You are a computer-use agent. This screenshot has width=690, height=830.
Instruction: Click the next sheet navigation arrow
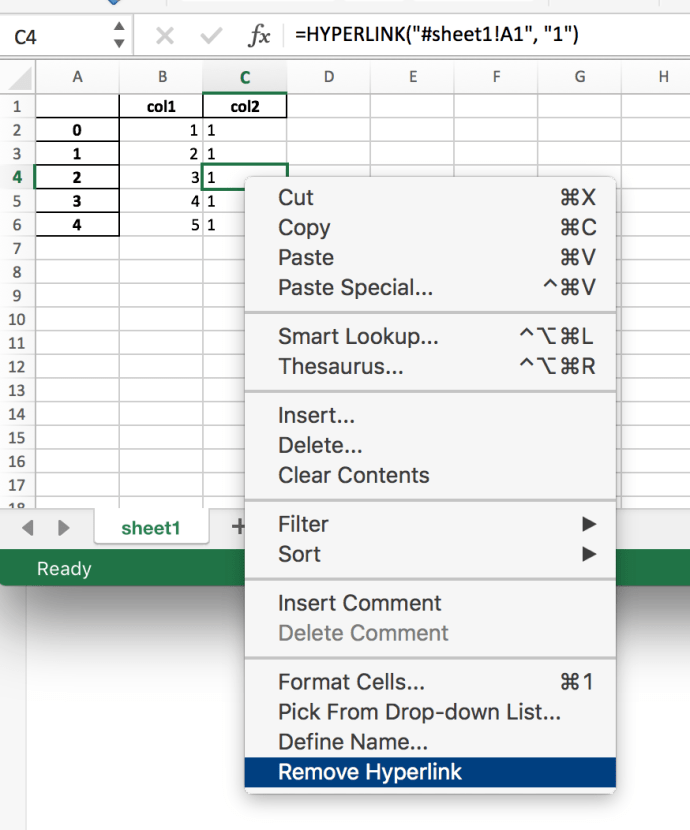[63, 527]
